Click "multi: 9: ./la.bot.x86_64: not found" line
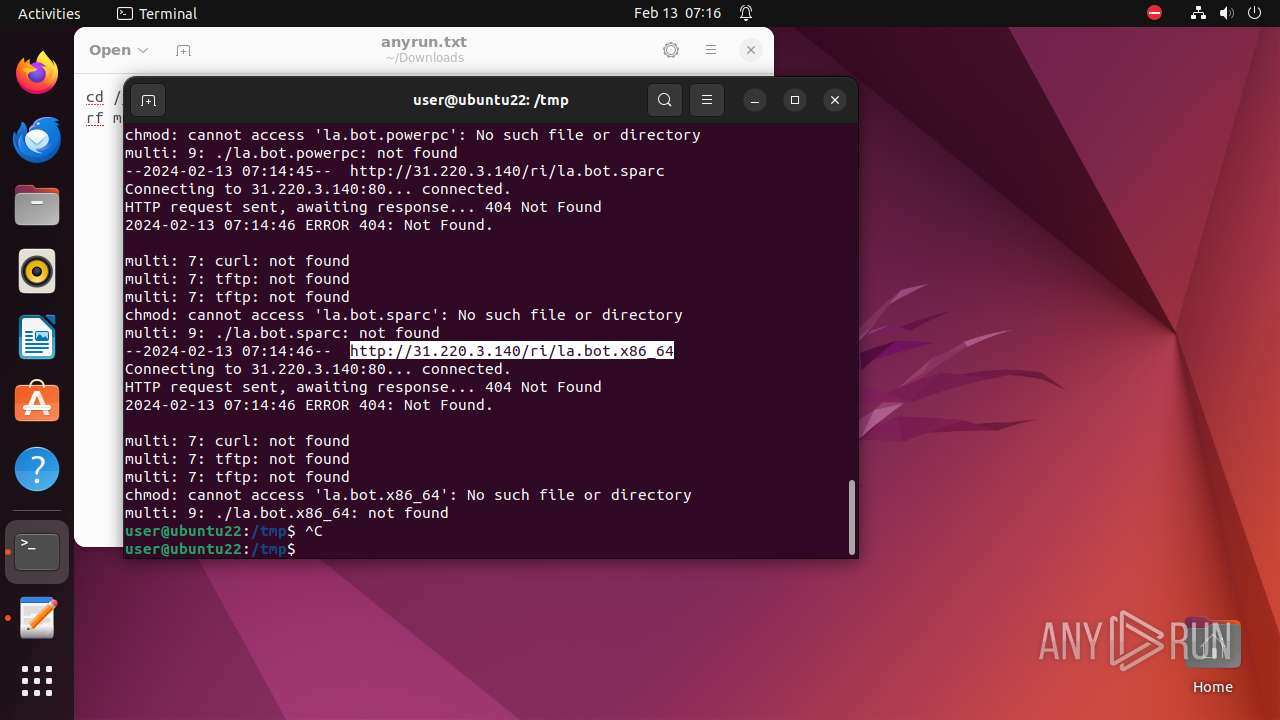The image size is (1280, 720). click(287, 513)
